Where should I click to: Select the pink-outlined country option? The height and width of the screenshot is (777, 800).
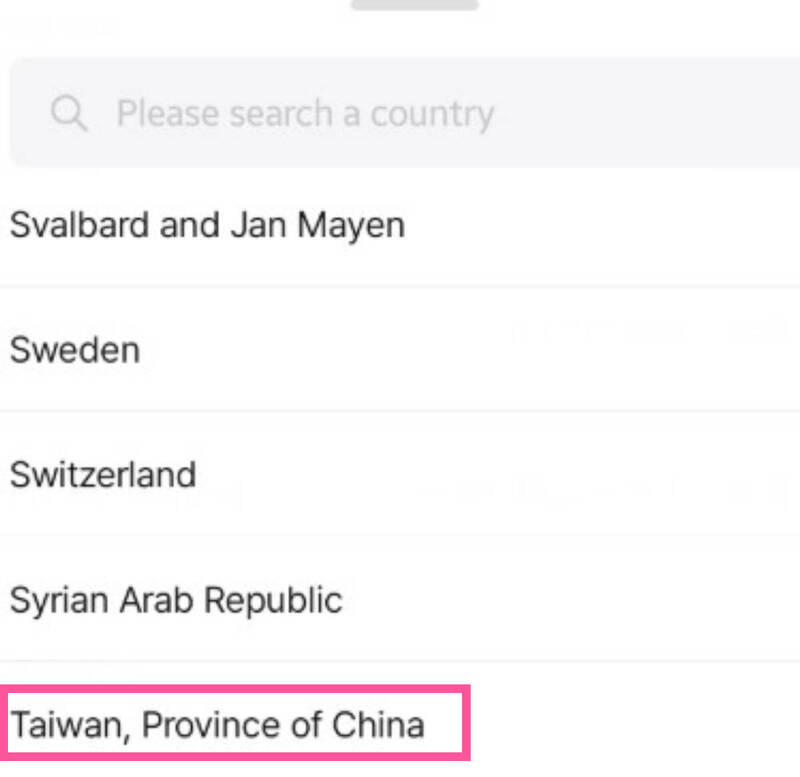[235, 723]
